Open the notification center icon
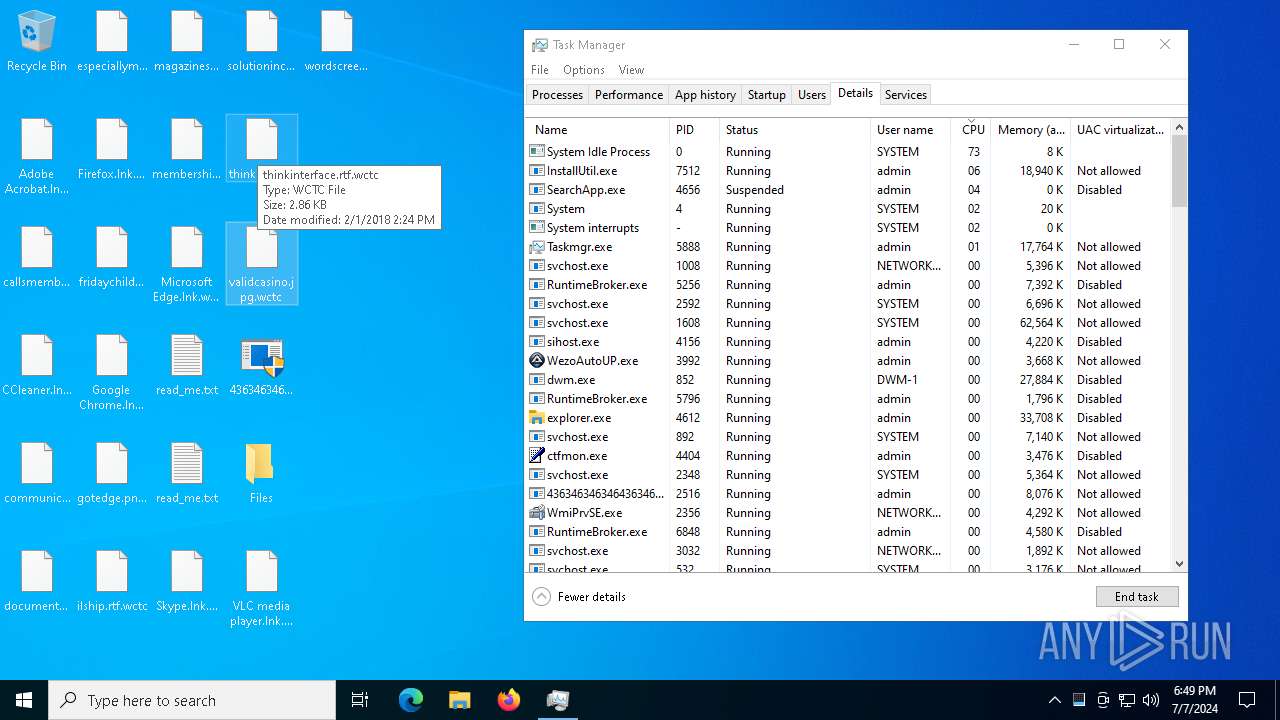This screenshot has width=1280, height=720. tap(1247, 700)
